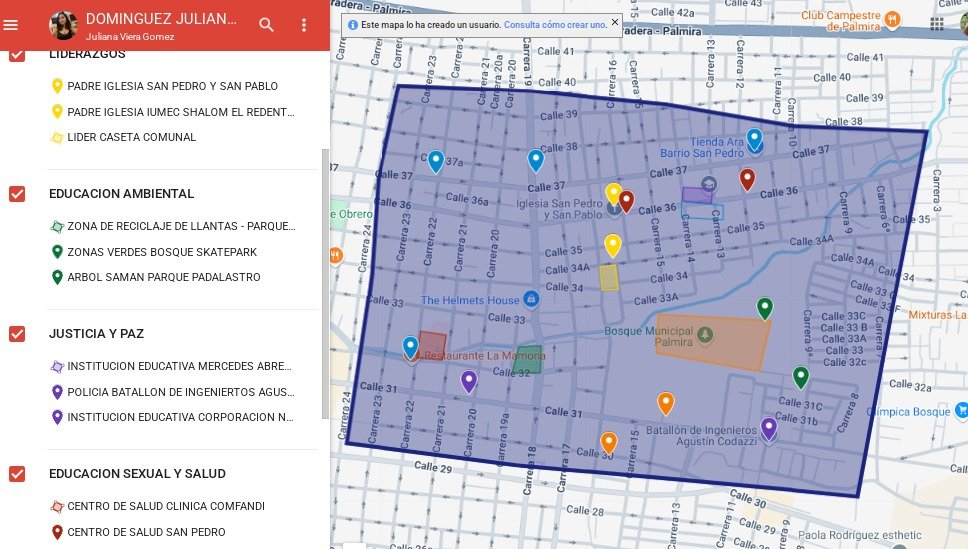Click the JUSTICIA Y PAZ layer heading
968x549 pixels.
(97, 334)
